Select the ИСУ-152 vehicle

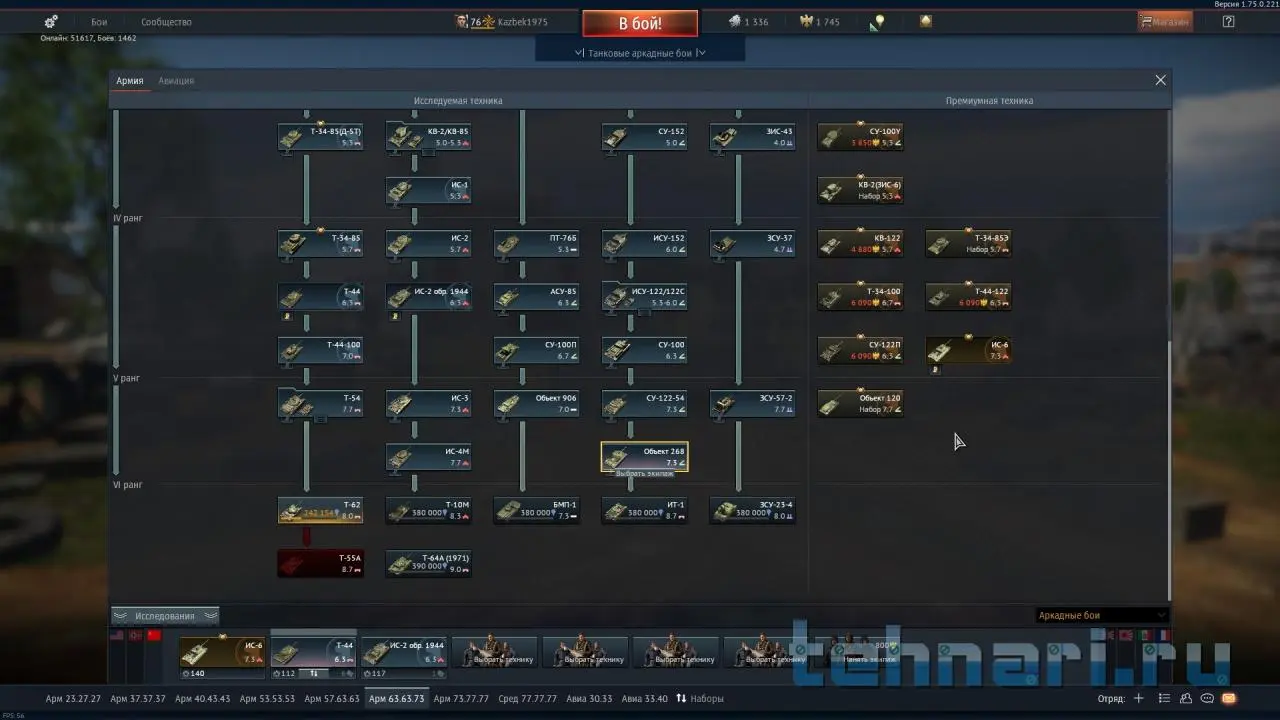click(644, 244)
